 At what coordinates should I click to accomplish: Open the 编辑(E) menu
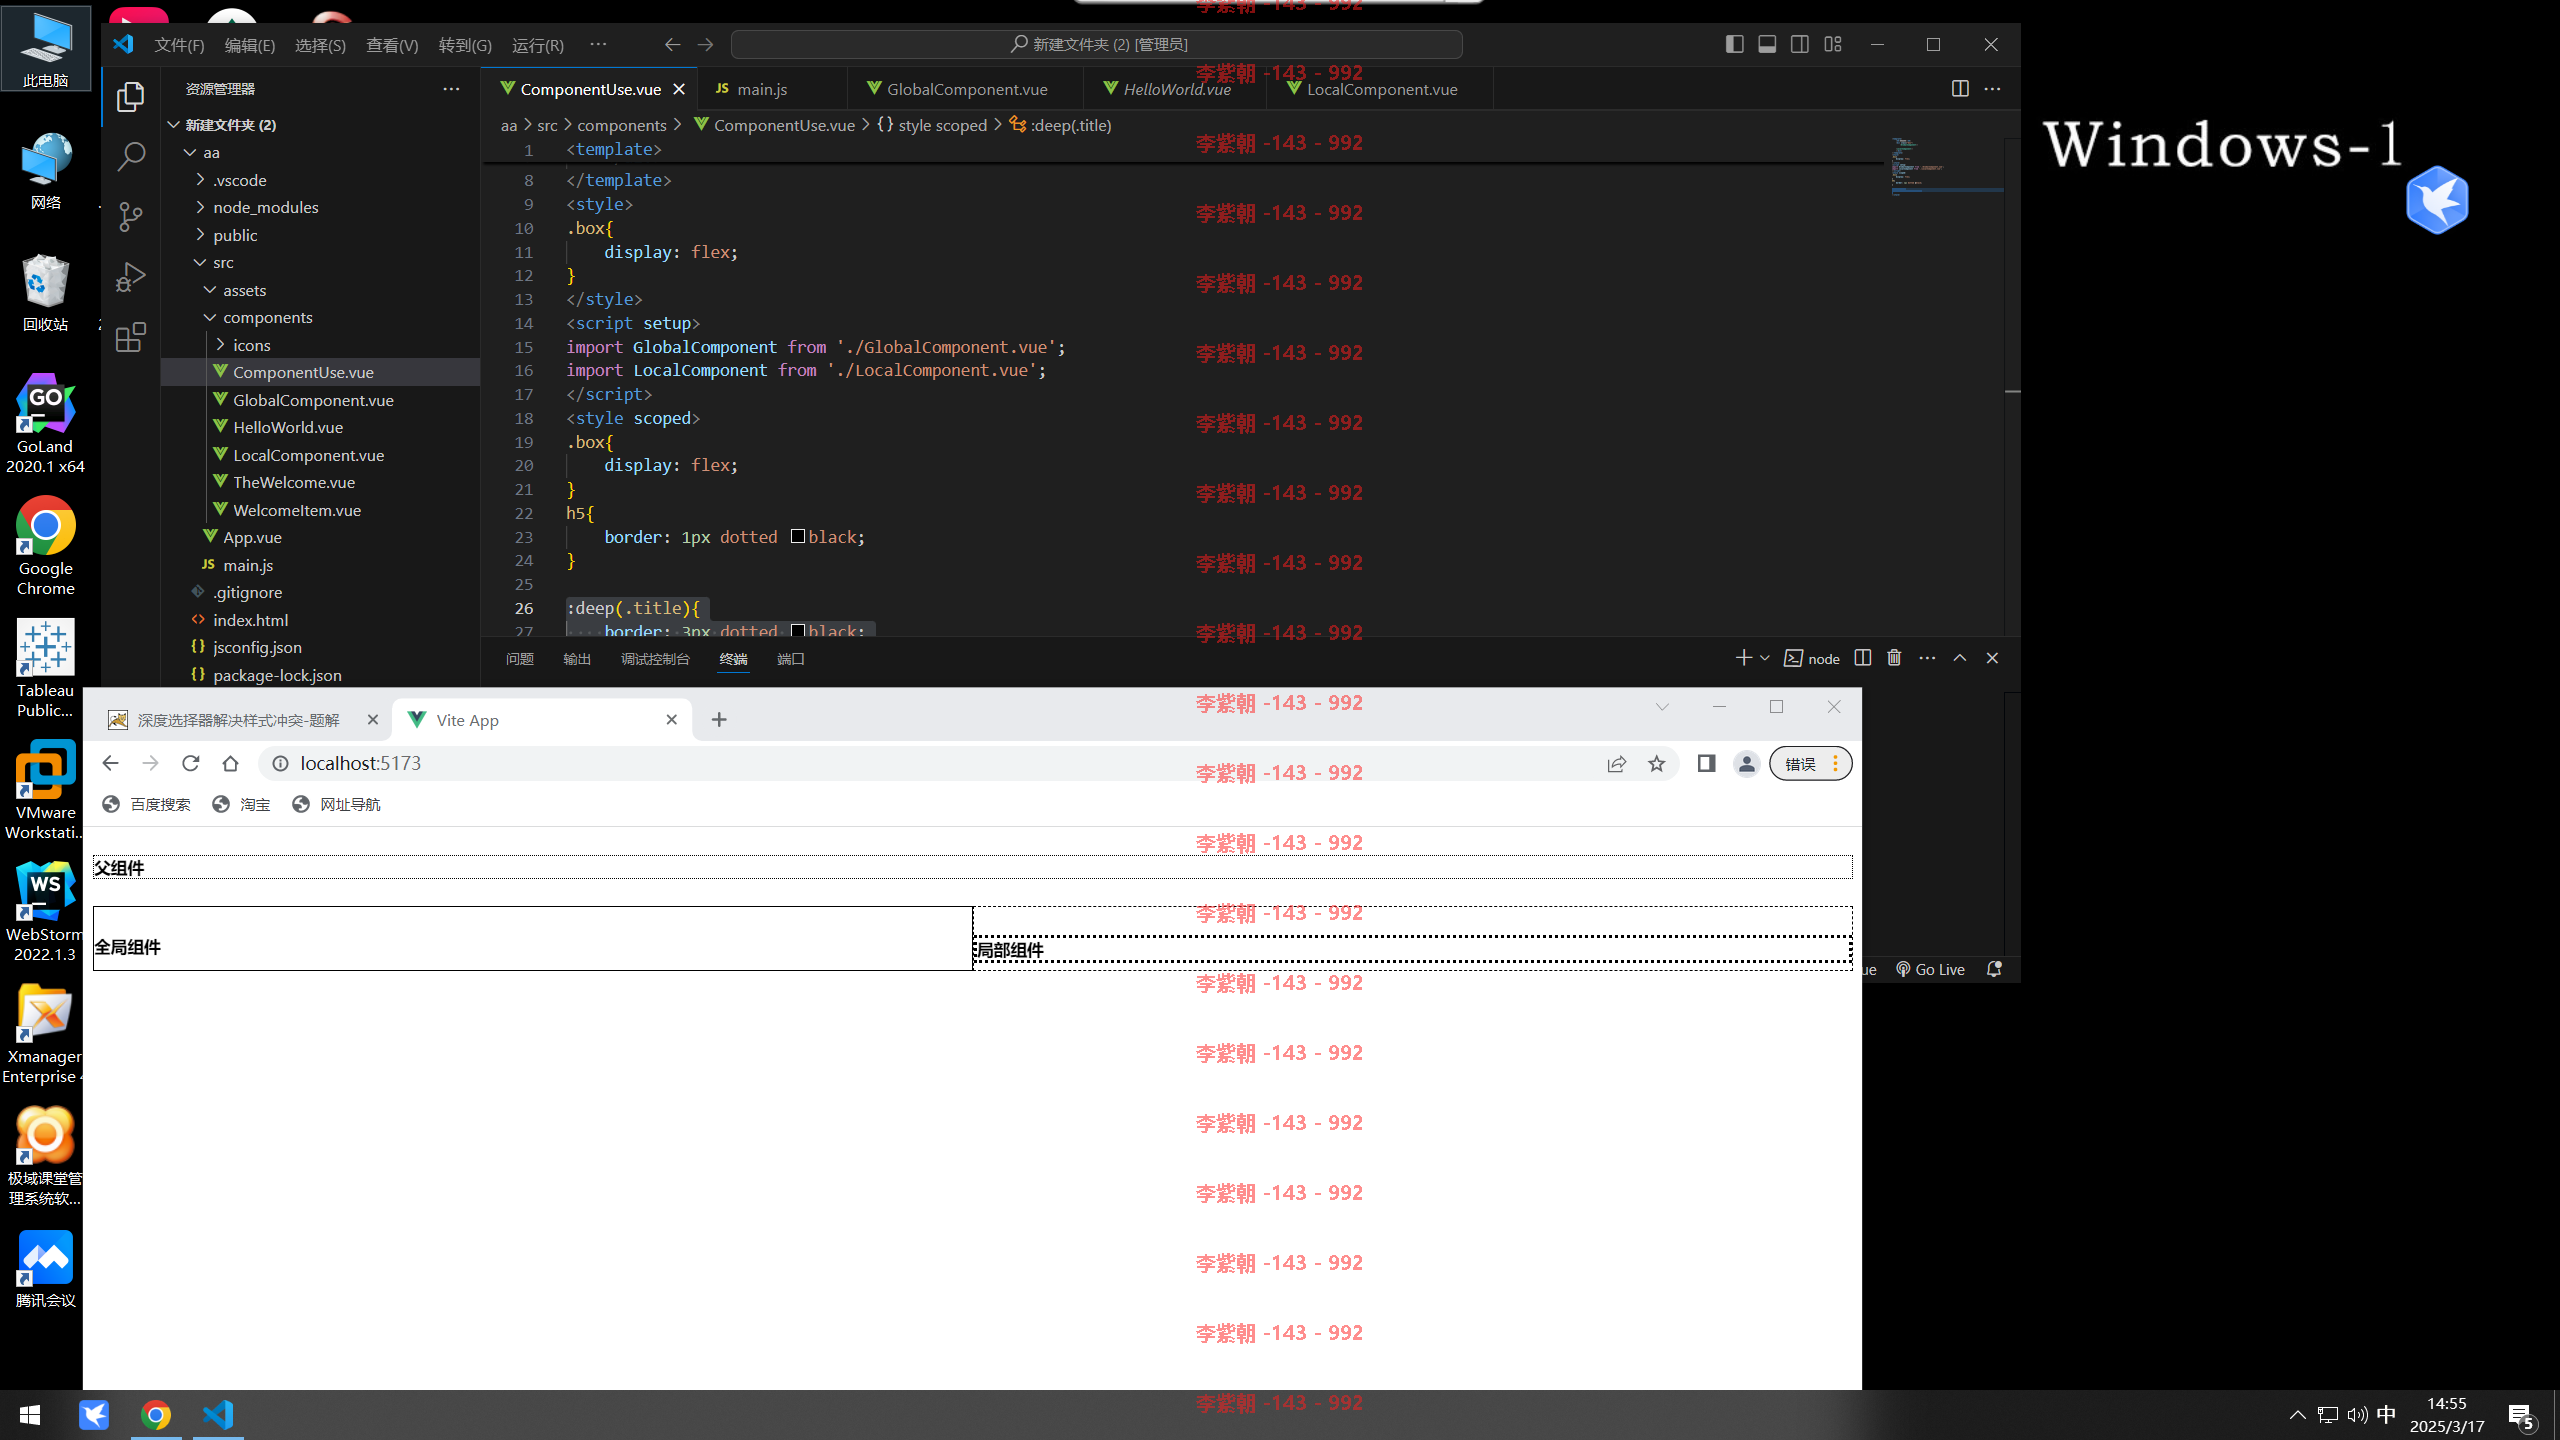(250, 45)
